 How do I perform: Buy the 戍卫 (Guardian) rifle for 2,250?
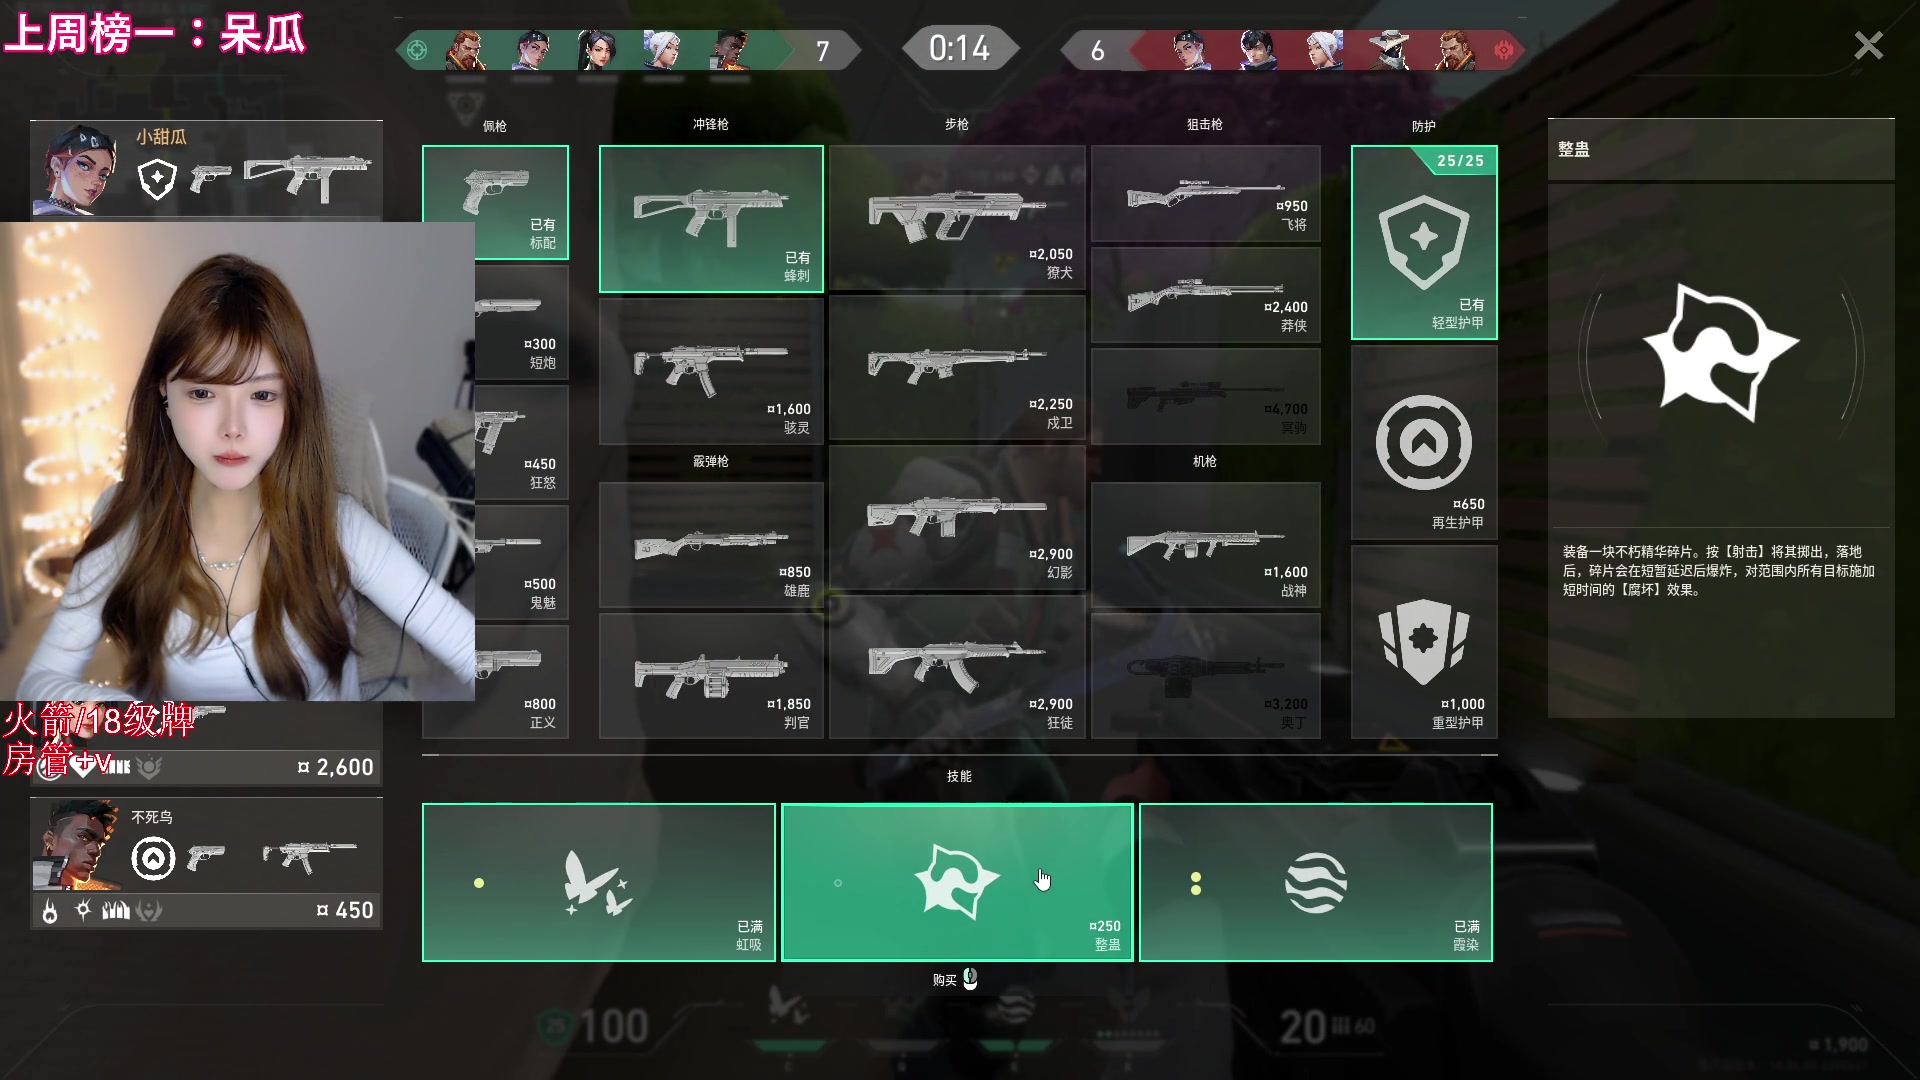[x=957, y=368]
